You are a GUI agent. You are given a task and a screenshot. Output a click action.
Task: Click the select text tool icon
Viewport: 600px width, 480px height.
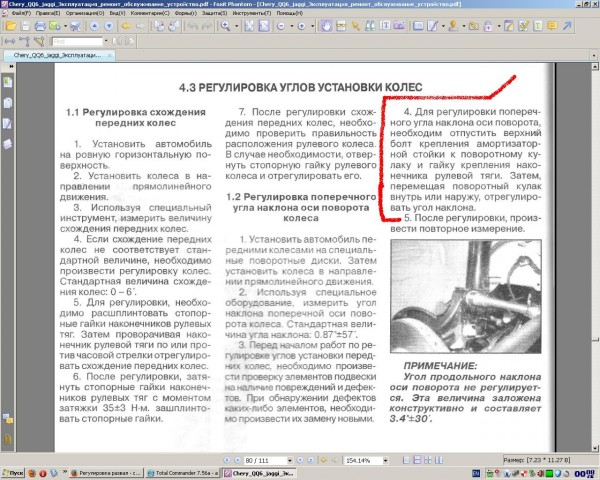tap(341, 26)
